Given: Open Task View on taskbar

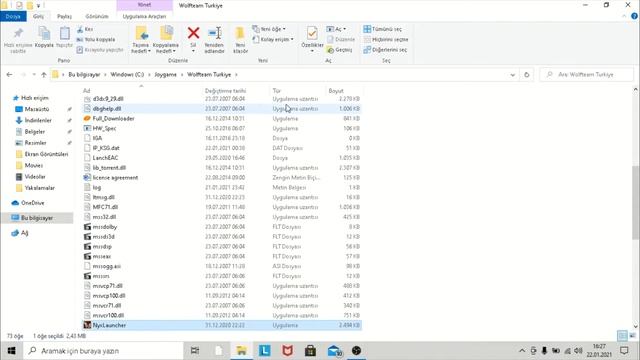Looking at the screenshot, I should pyautogui.click(x=195, y=351).
